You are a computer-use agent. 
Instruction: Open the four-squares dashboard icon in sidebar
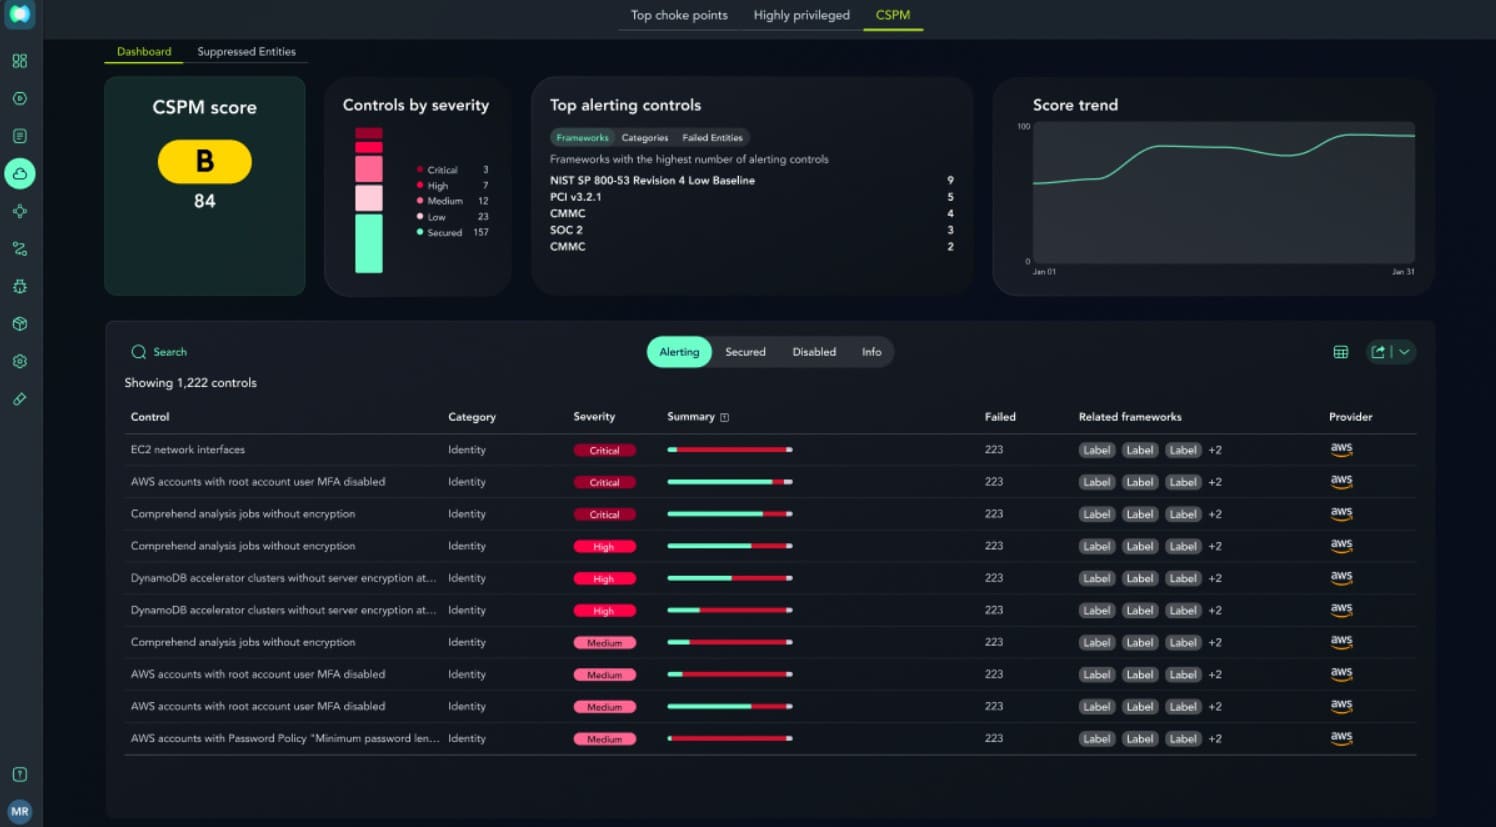(19, 61)
